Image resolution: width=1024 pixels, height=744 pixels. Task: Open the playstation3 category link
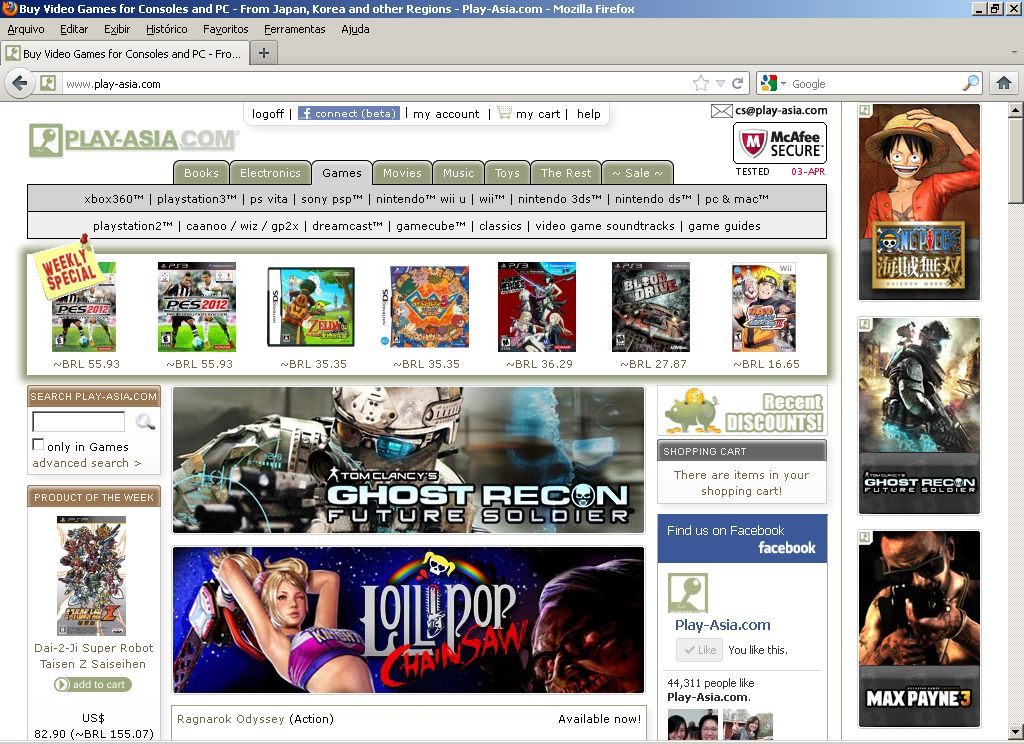pos(197,199)
